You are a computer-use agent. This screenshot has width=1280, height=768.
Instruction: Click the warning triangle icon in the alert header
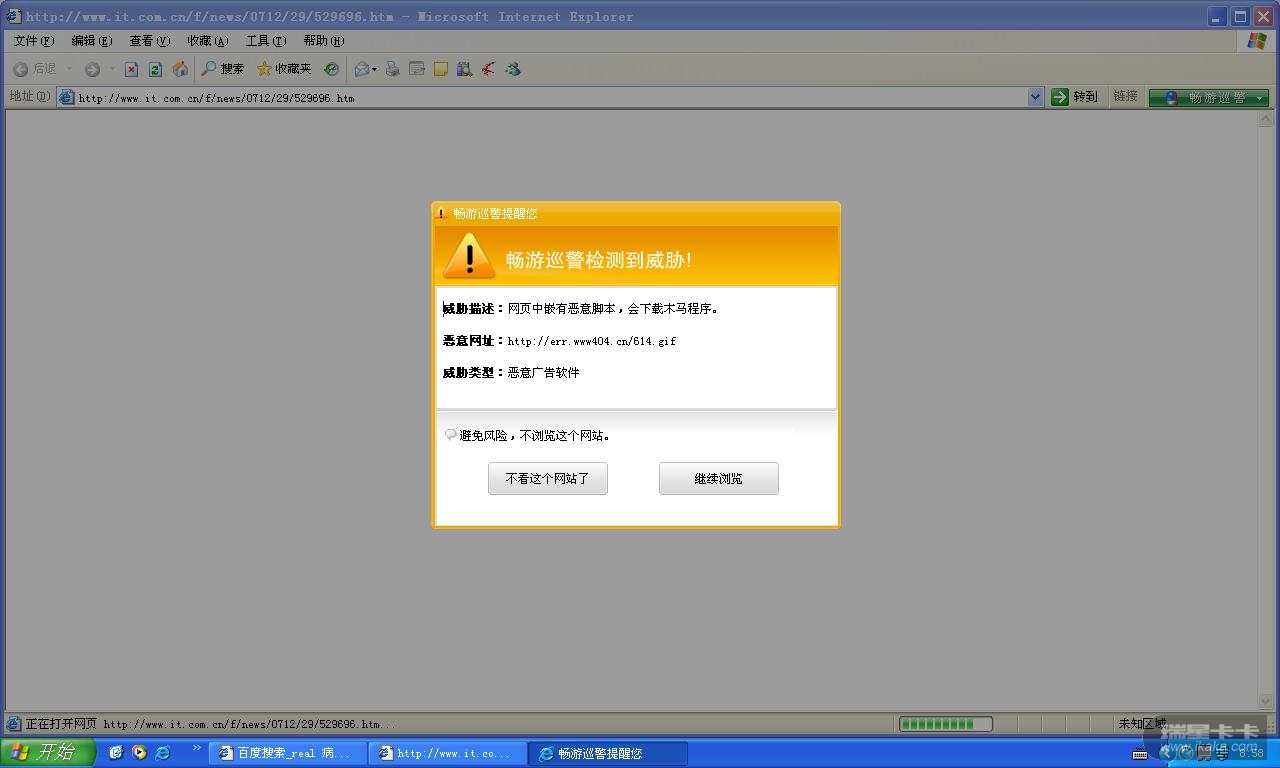pos(469,256)
